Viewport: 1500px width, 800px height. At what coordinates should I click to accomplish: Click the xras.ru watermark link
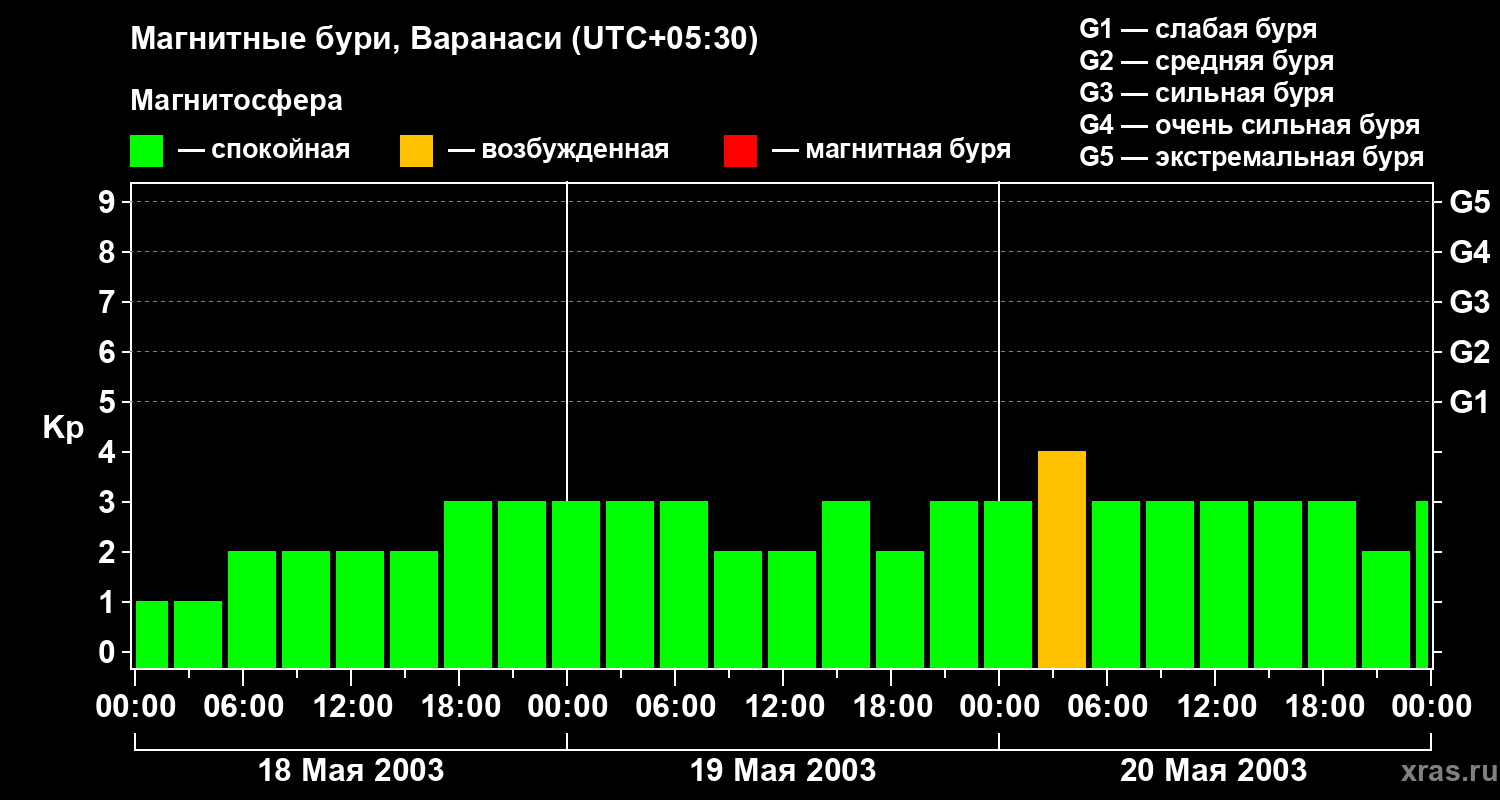(1444, 771)
